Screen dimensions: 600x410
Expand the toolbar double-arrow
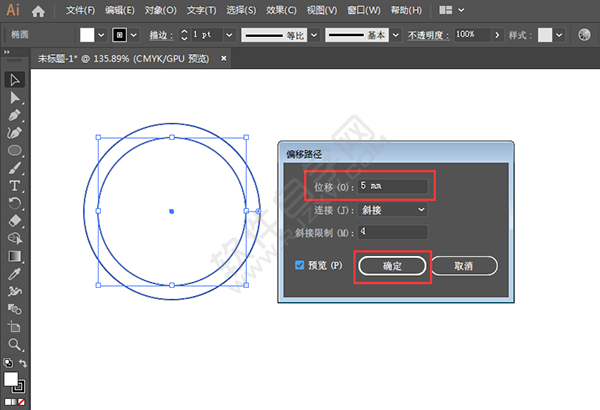pyautogui.click(x=6, y=52)
